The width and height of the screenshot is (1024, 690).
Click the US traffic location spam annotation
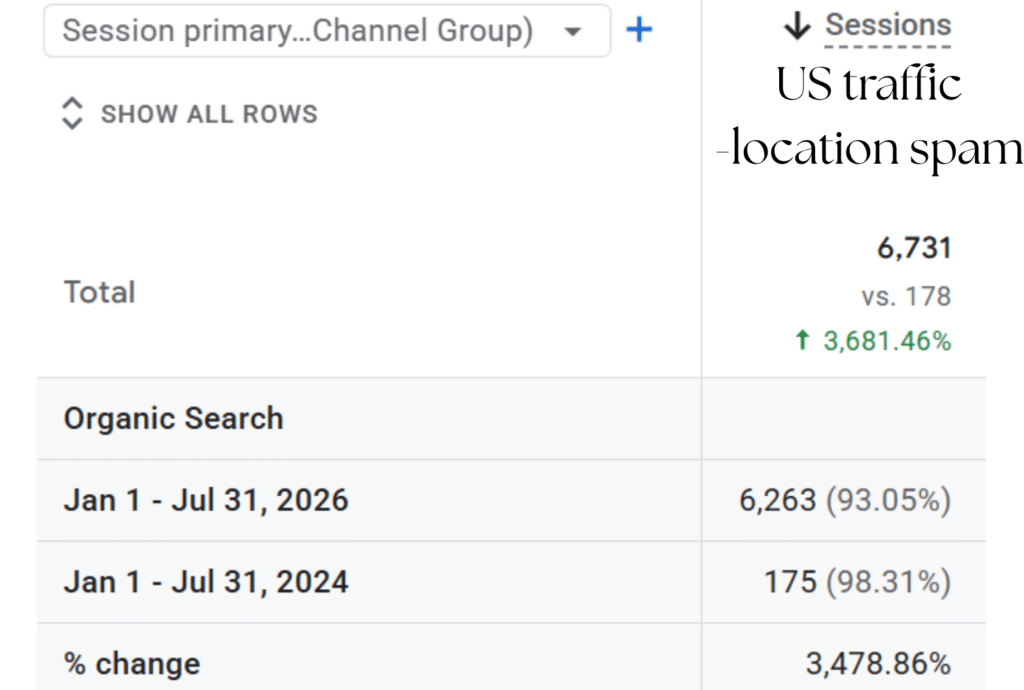coord(869,116)
